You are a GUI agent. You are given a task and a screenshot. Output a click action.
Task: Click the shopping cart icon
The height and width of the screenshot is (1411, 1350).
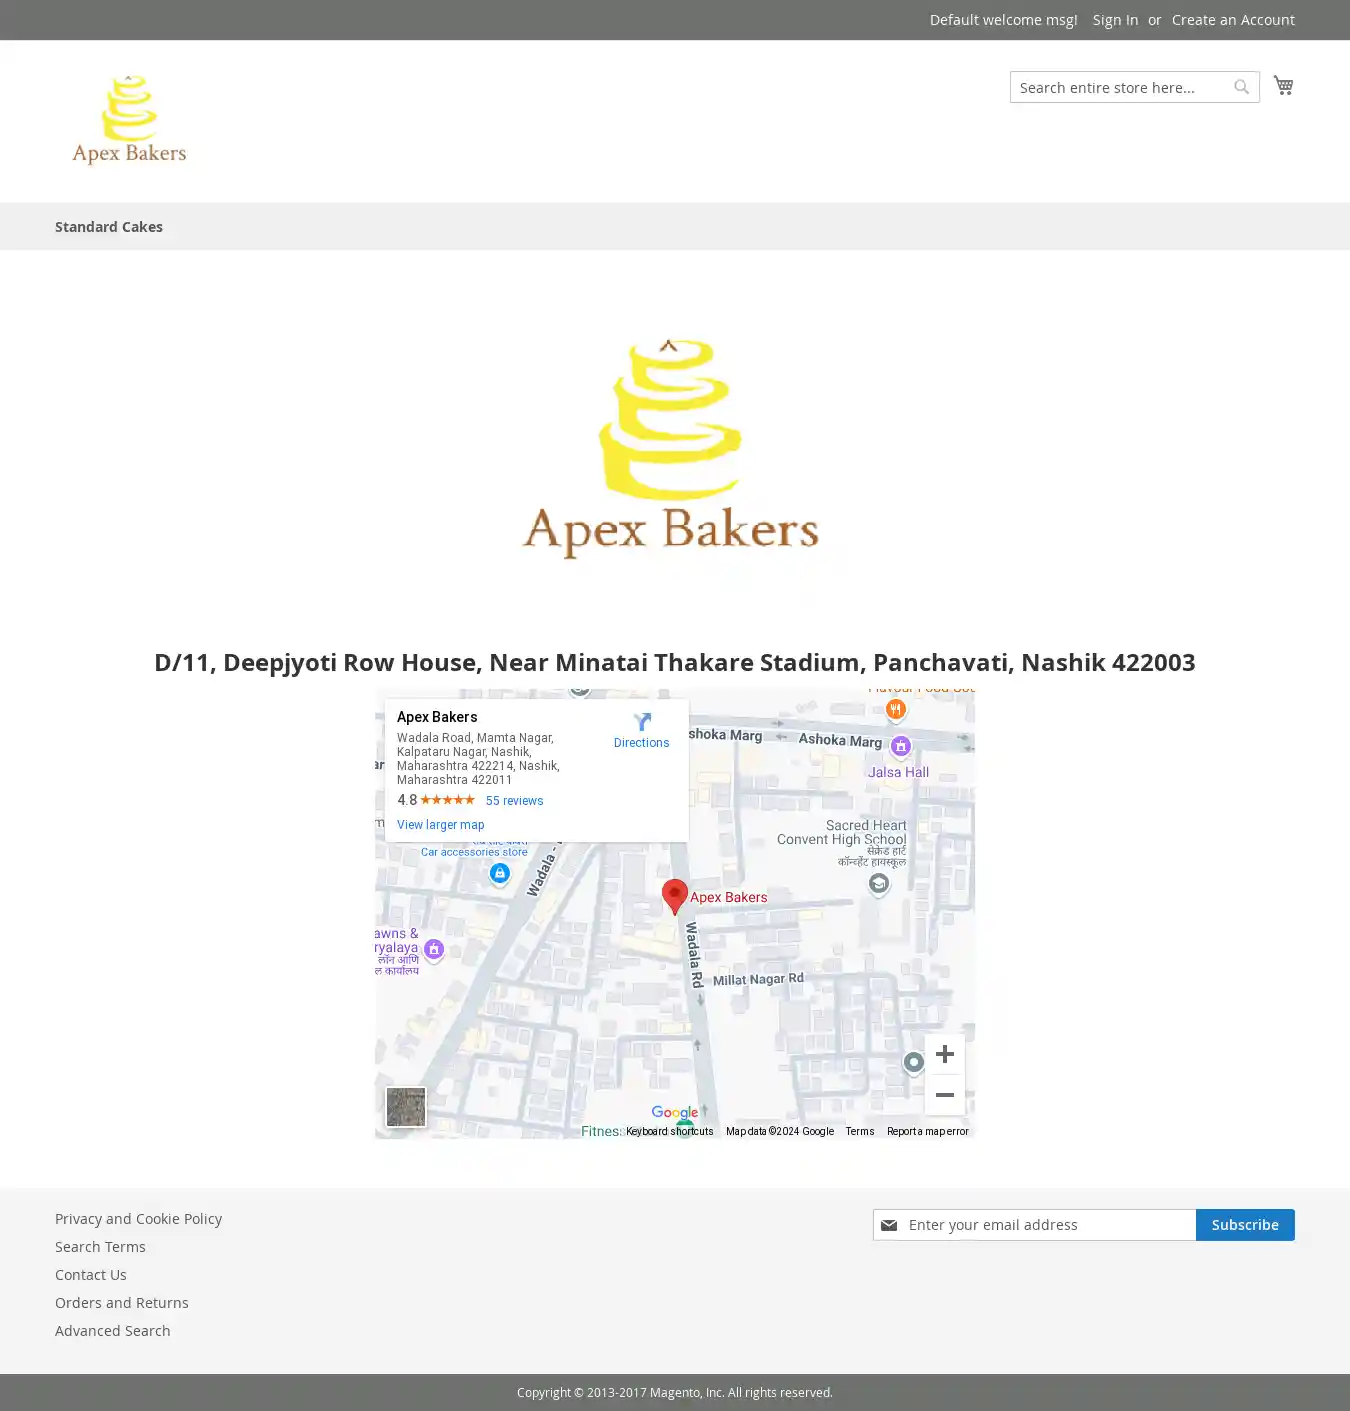tap(1283, 86)
